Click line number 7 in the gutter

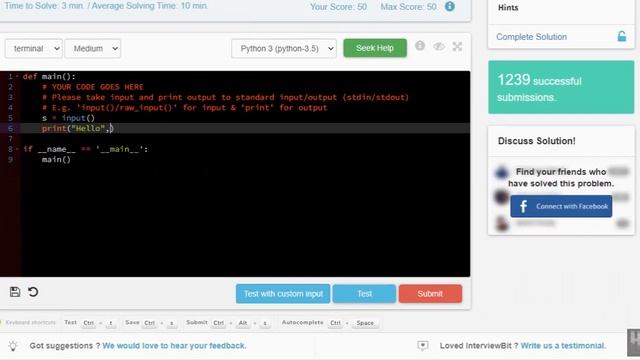point(11,139)
